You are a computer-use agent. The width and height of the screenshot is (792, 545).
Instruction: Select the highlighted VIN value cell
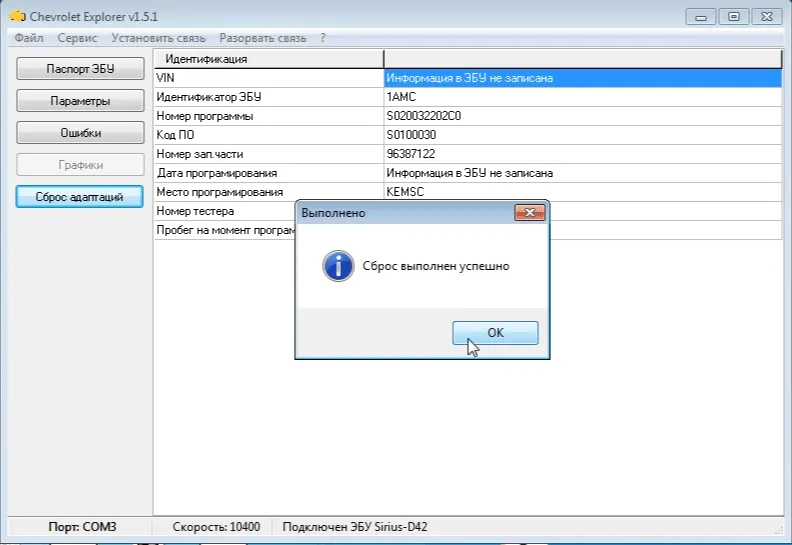pyautogui.click(x=583, y=78)
